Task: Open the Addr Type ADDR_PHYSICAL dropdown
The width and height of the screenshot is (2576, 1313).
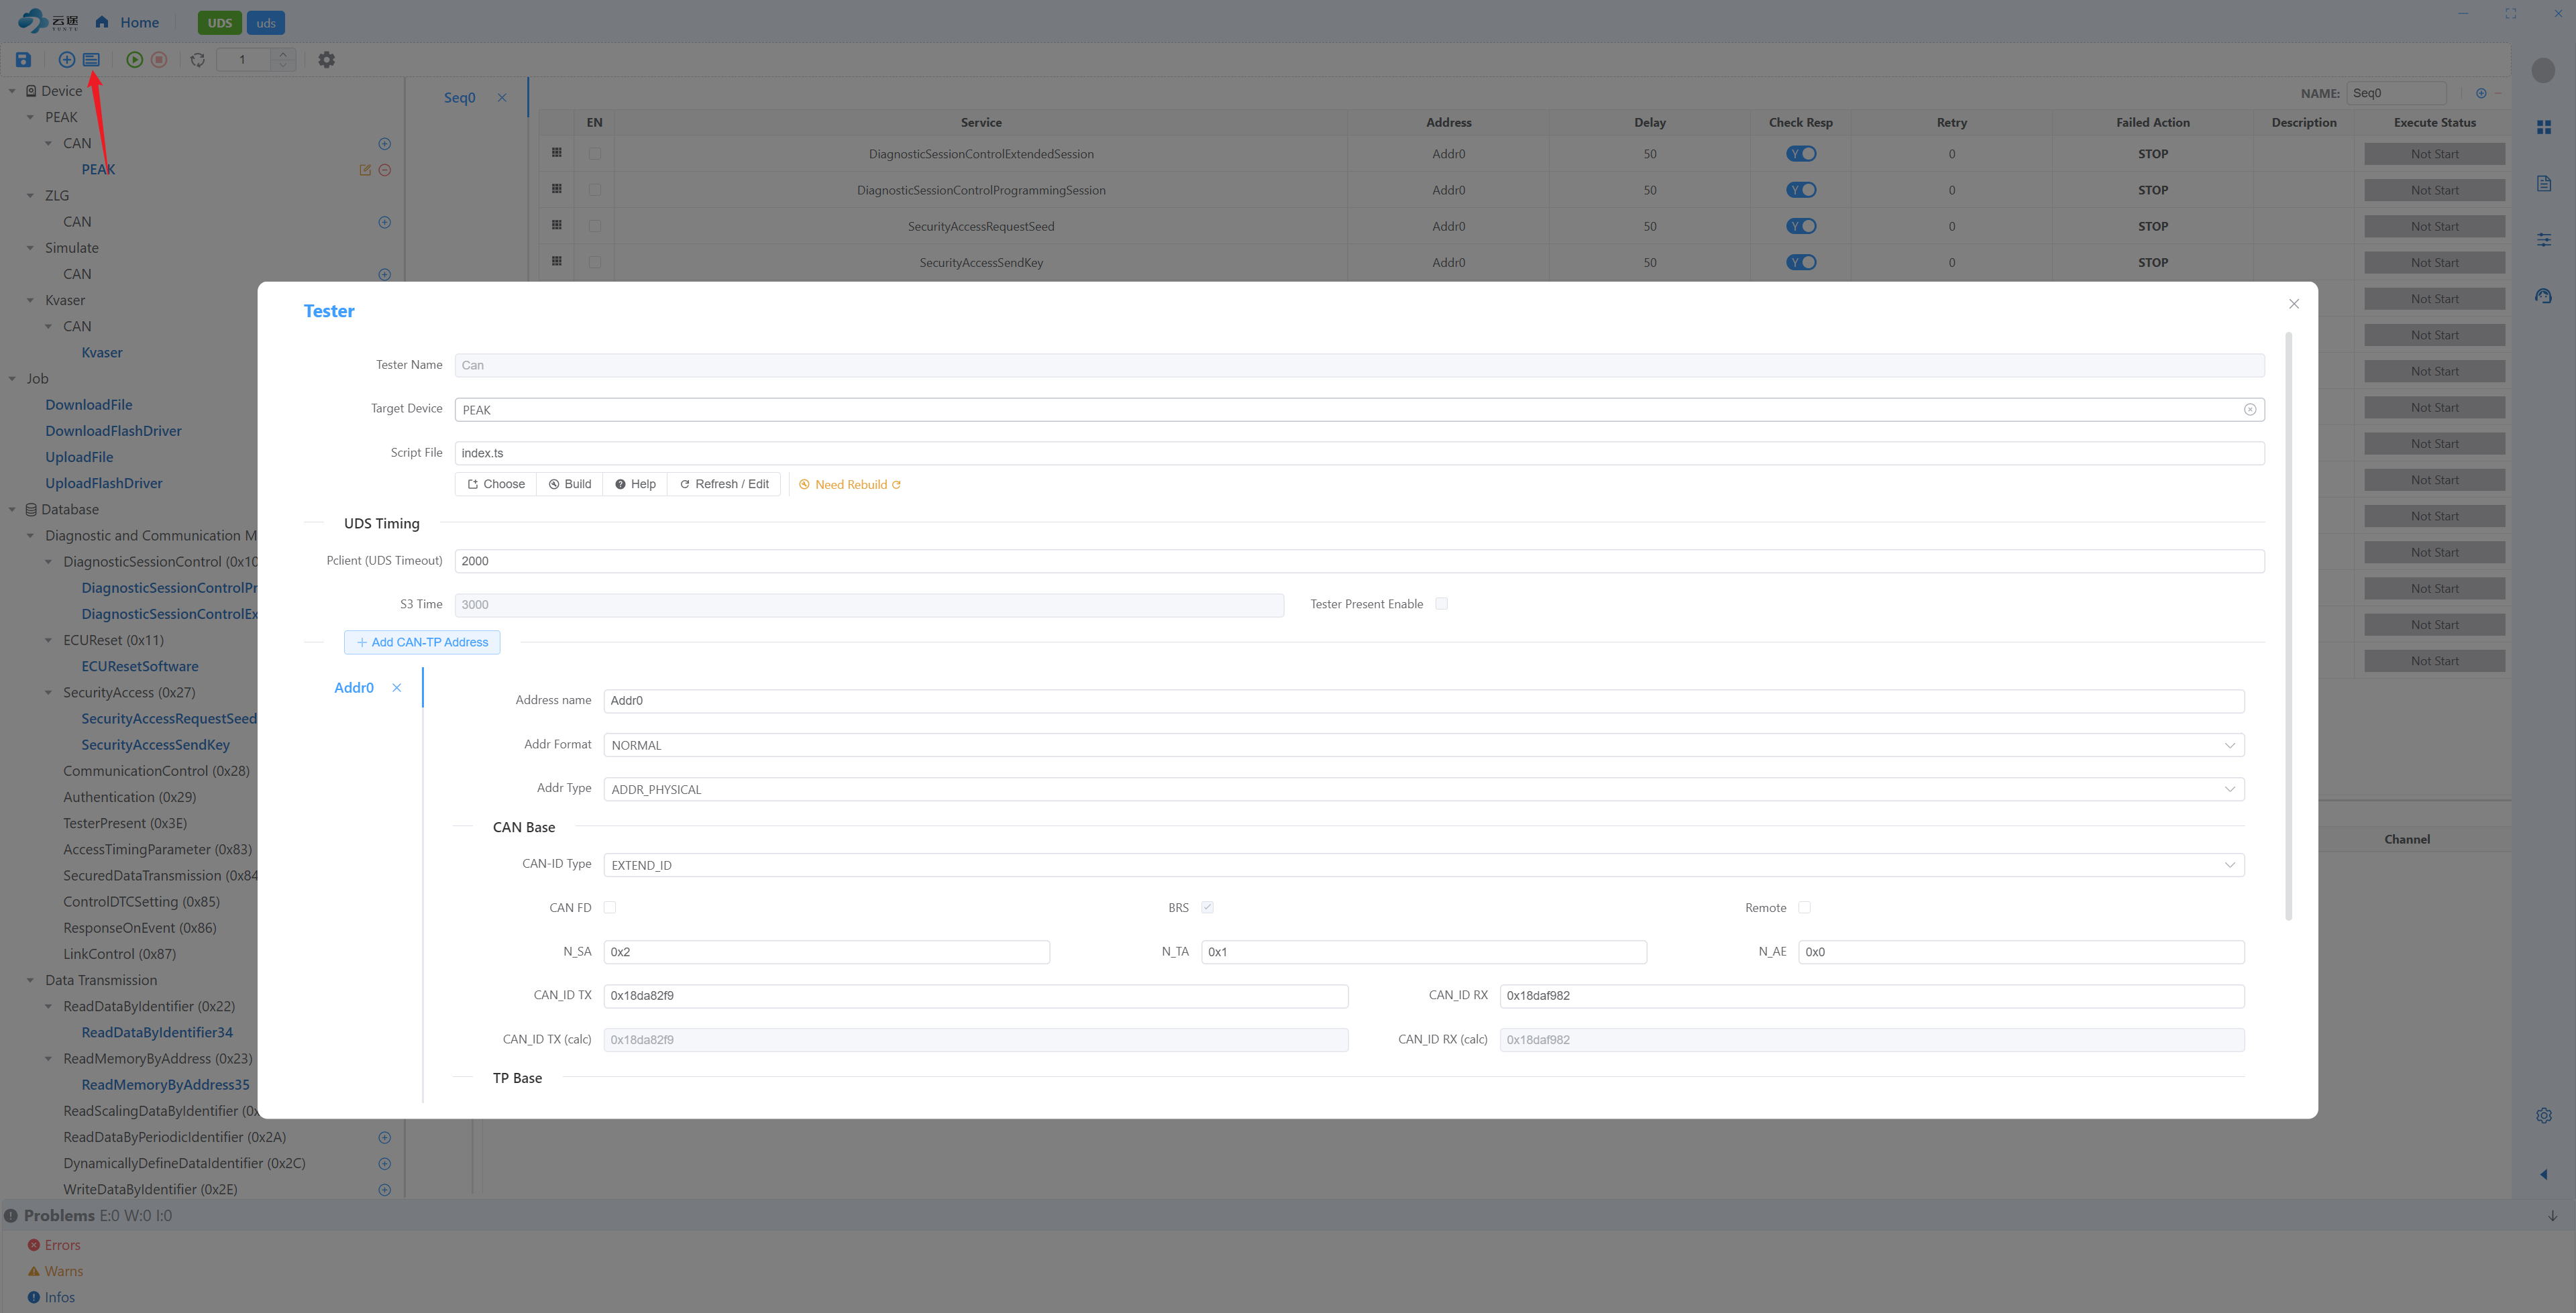Action: pyautogui.click(x=1424, y=789)
